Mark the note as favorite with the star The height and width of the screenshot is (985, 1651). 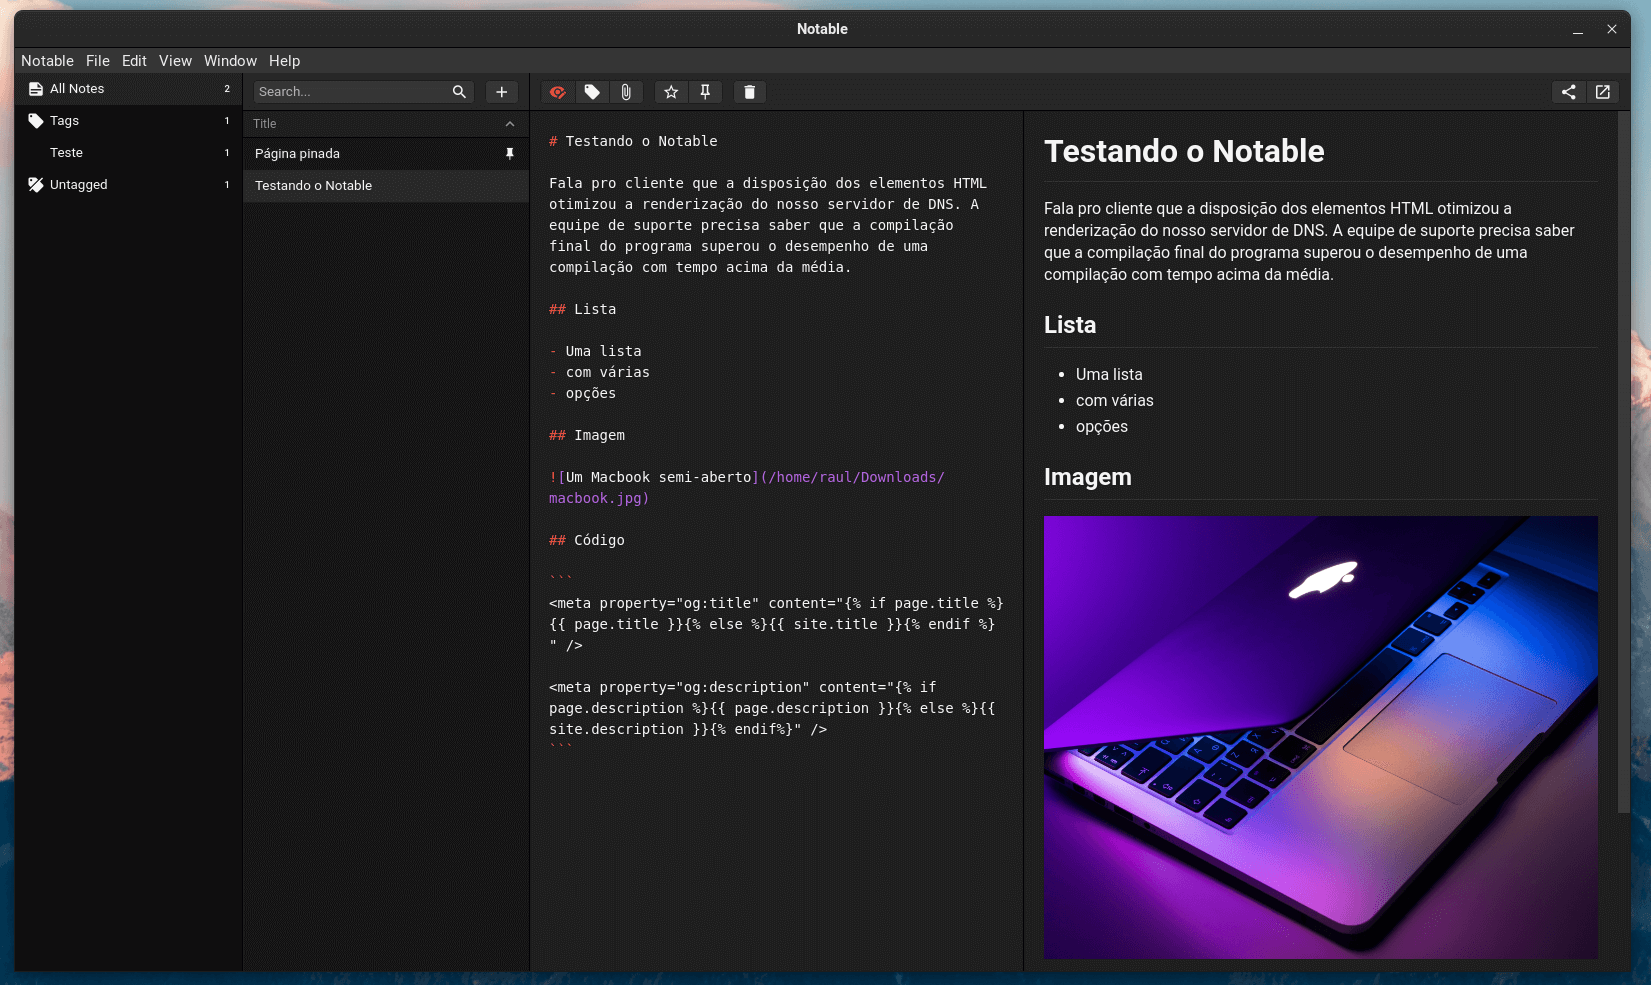[670, 92]
